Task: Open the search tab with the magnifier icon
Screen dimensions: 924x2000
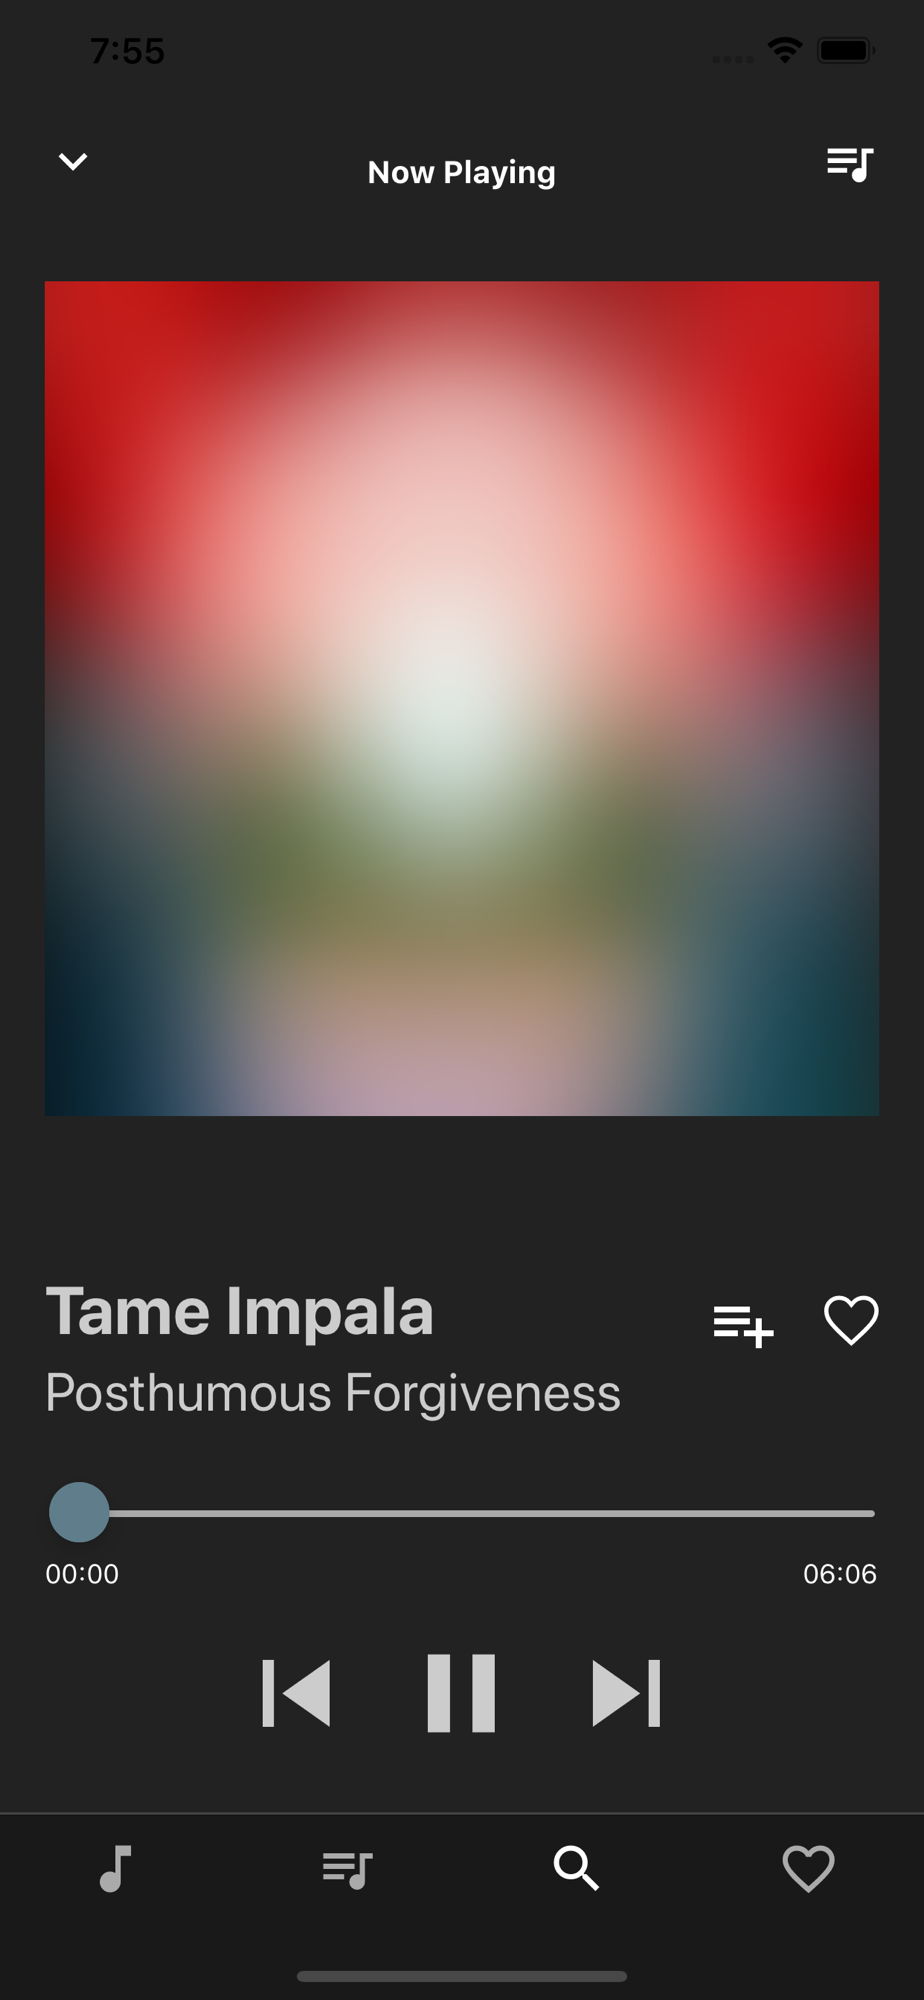Action: click(x=577, y=1868)
